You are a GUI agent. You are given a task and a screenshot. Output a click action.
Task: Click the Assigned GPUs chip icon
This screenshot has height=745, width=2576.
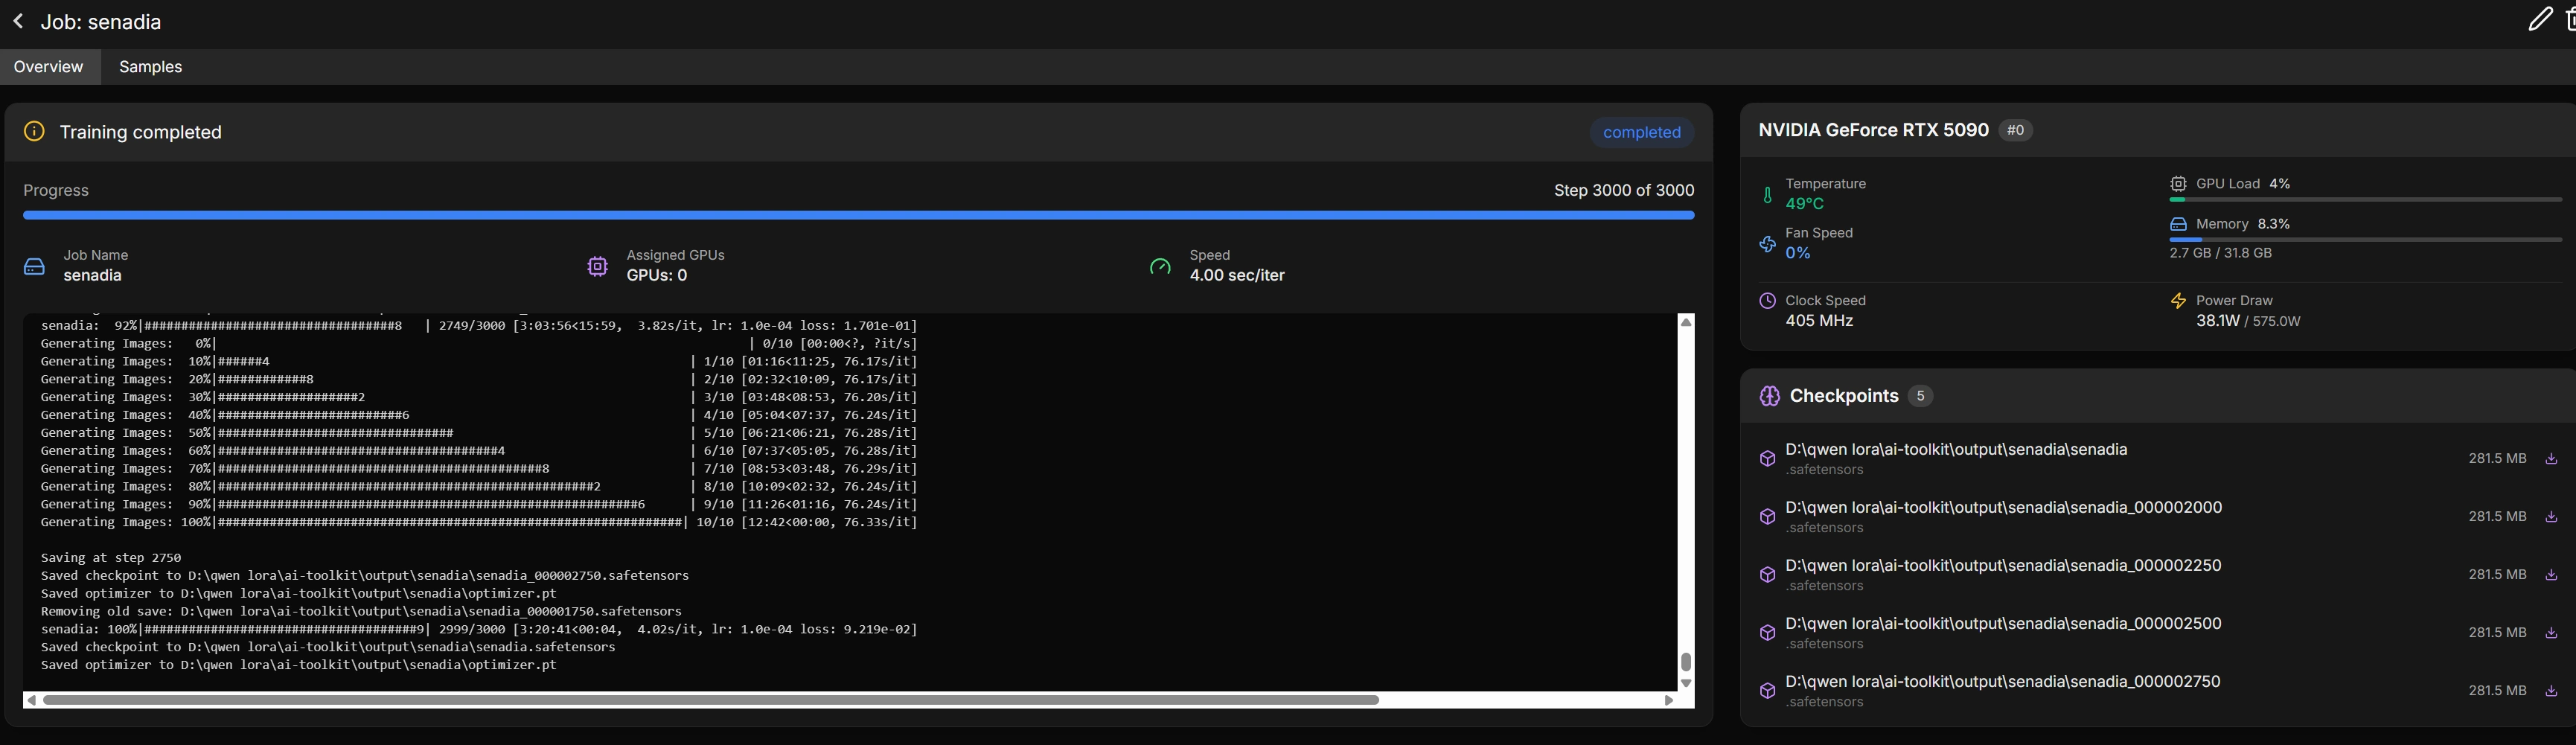tap(597, 266)
